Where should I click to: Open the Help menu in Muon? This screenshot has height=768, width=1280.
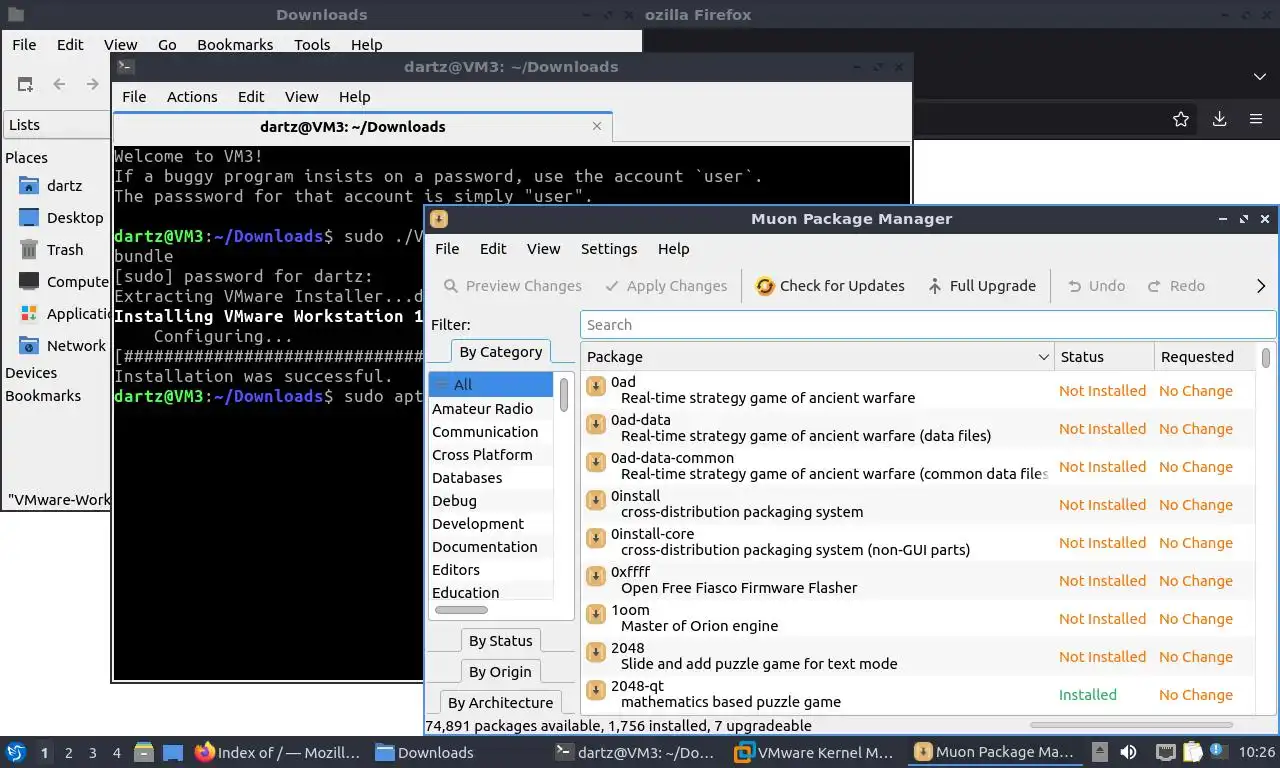click(x=673, y=249)
